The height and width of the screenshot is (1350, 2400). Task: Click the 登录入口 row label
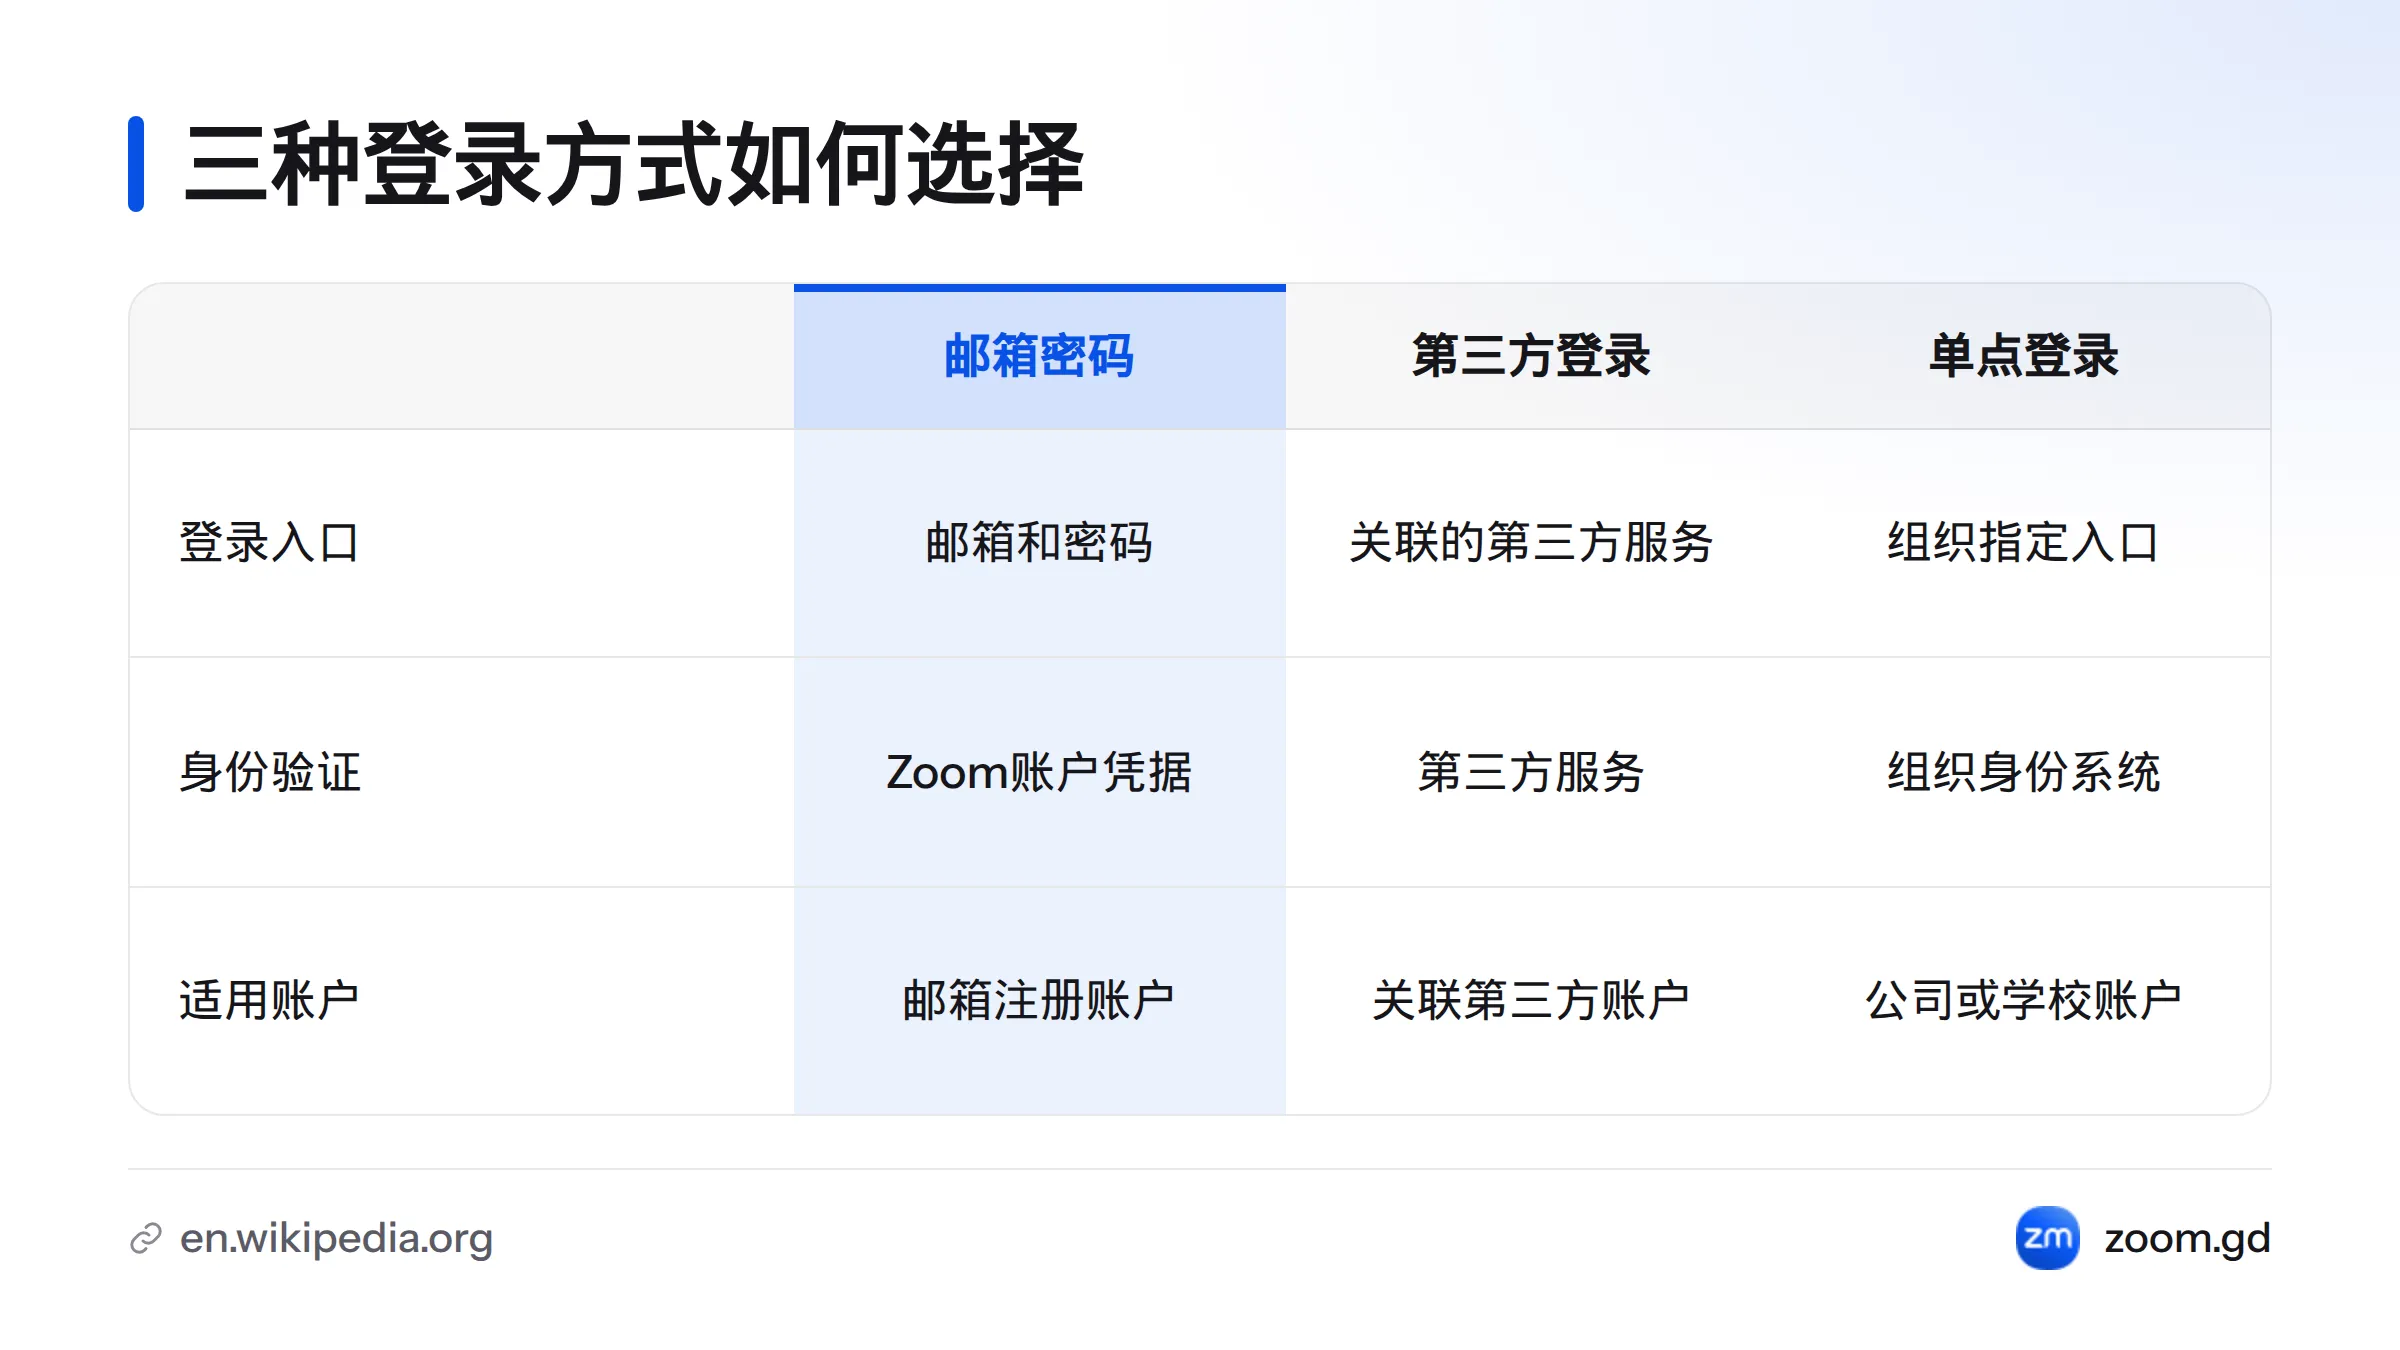coord(269,543)
